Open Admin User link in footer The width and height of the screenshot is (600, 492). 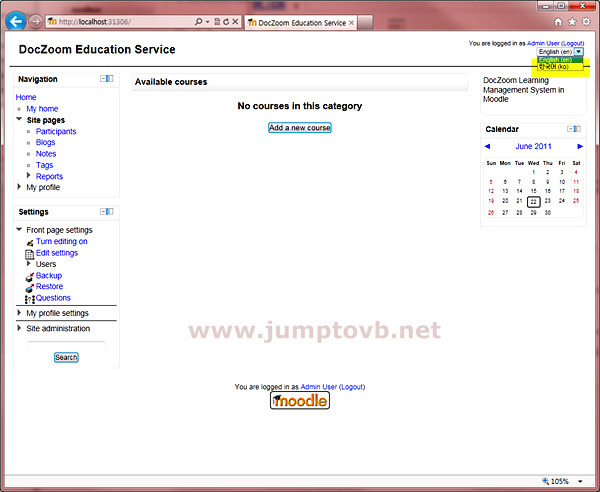tap(319, 387)
